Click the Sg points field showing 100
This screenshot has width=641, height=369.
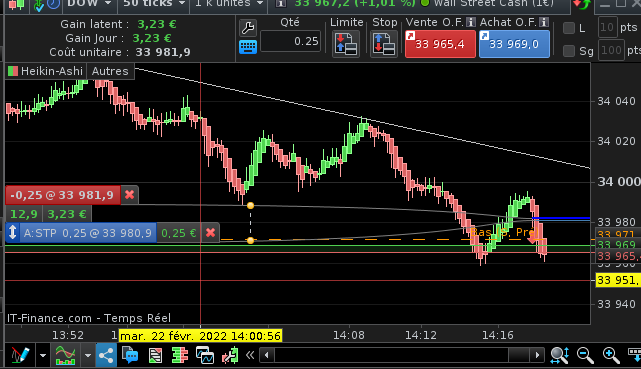[612, 51]
